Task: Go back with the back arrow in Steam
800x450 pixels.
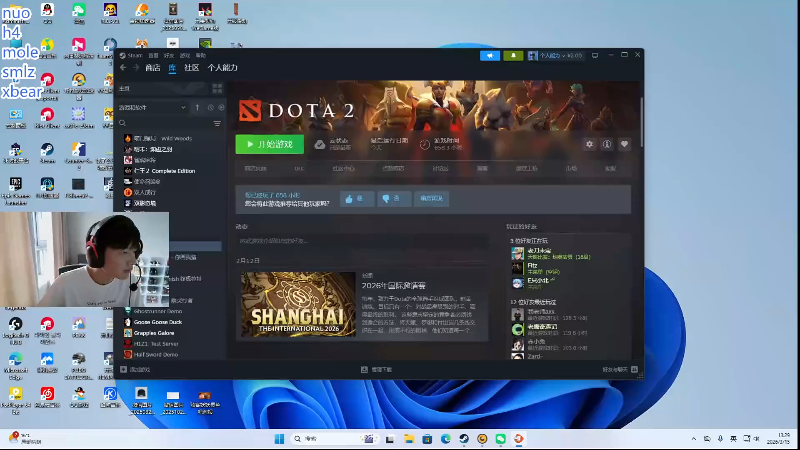Action: pos(123,67)
